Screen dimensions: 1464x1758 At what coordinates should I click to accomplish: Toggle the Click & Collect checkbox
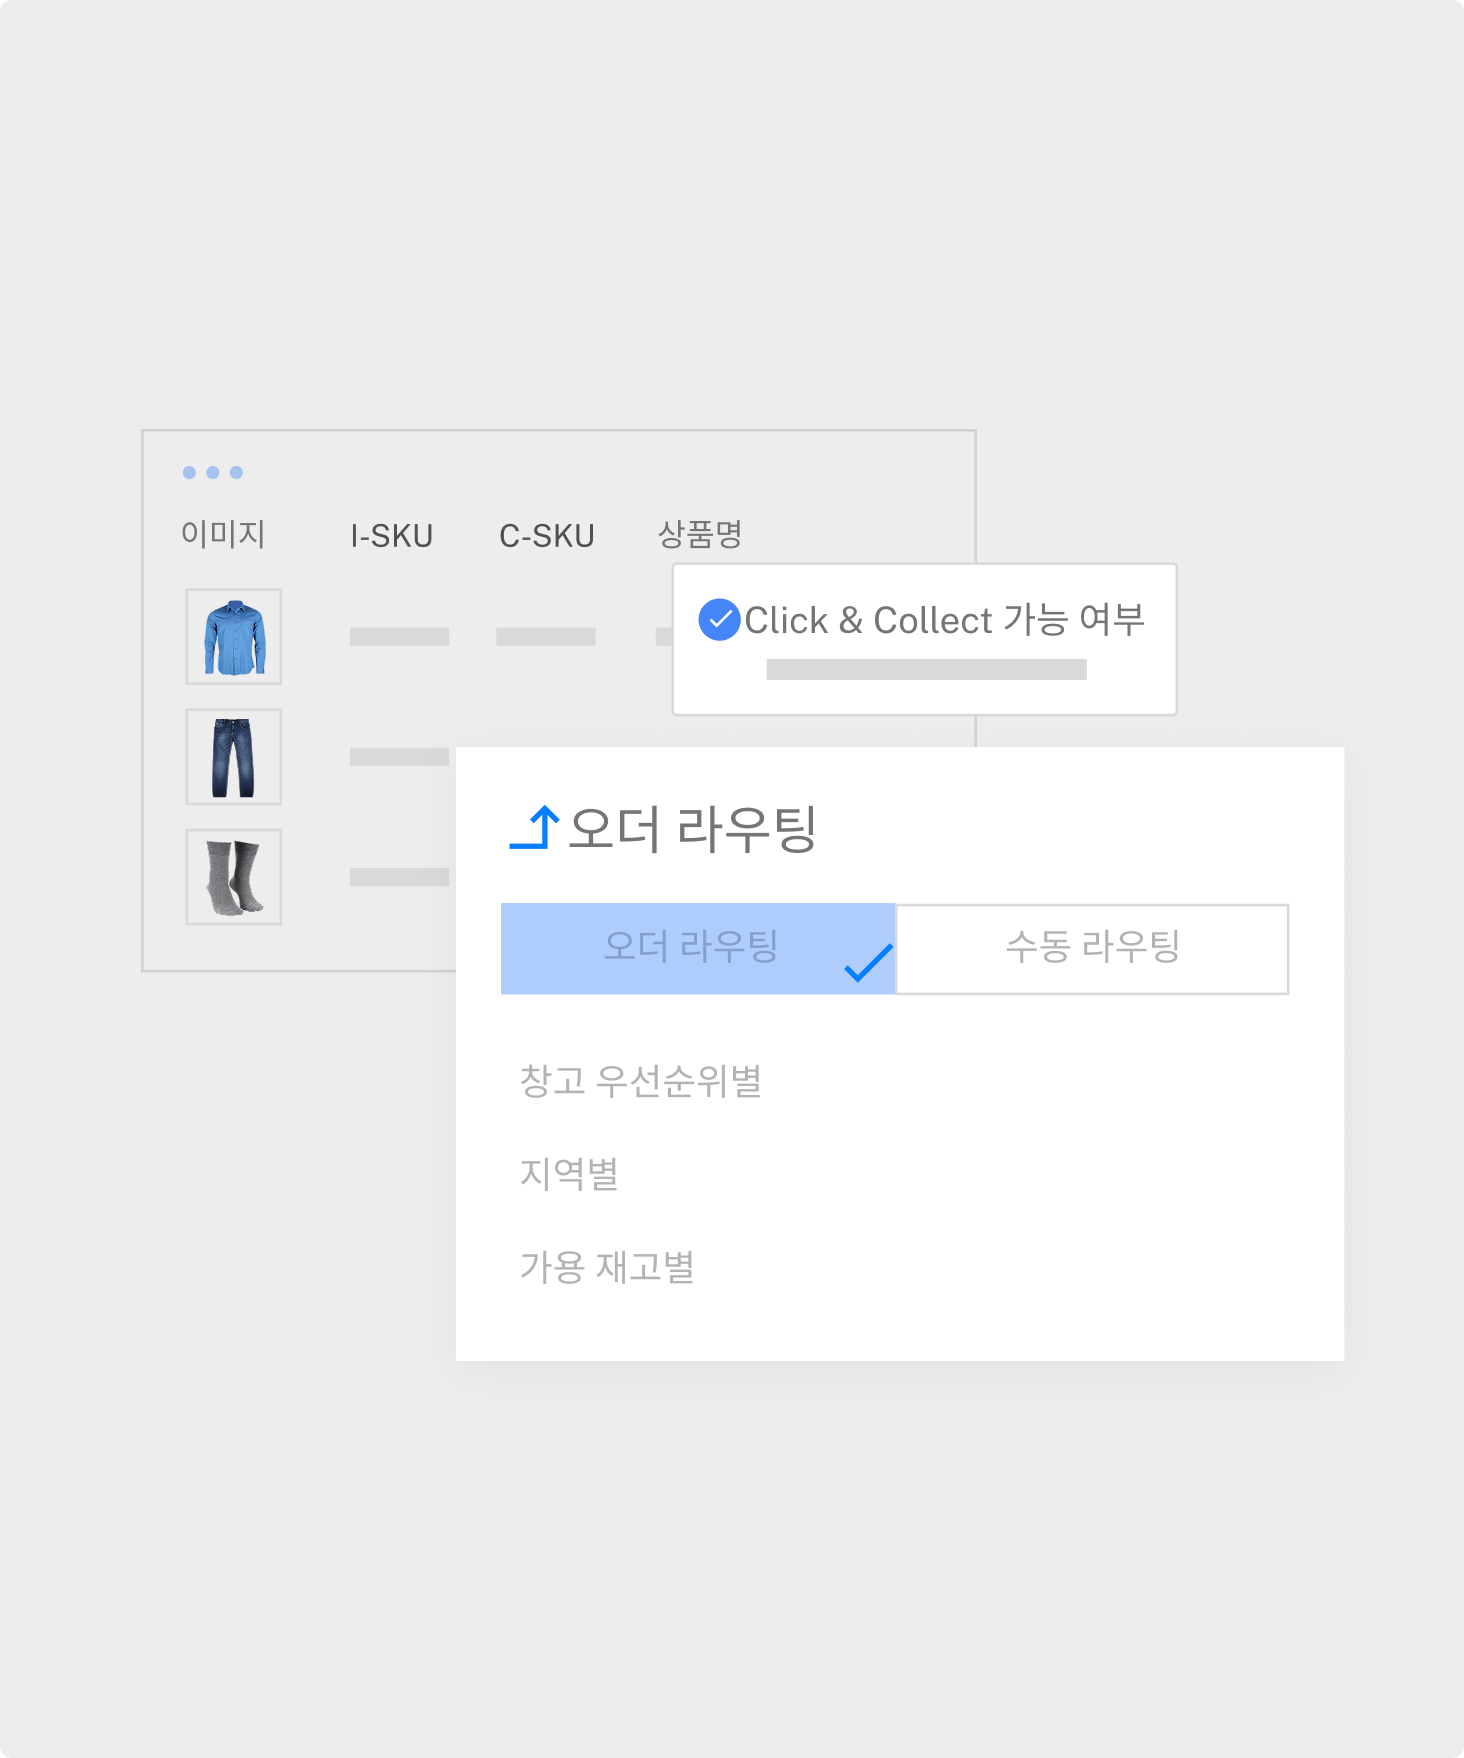(719, 620)
